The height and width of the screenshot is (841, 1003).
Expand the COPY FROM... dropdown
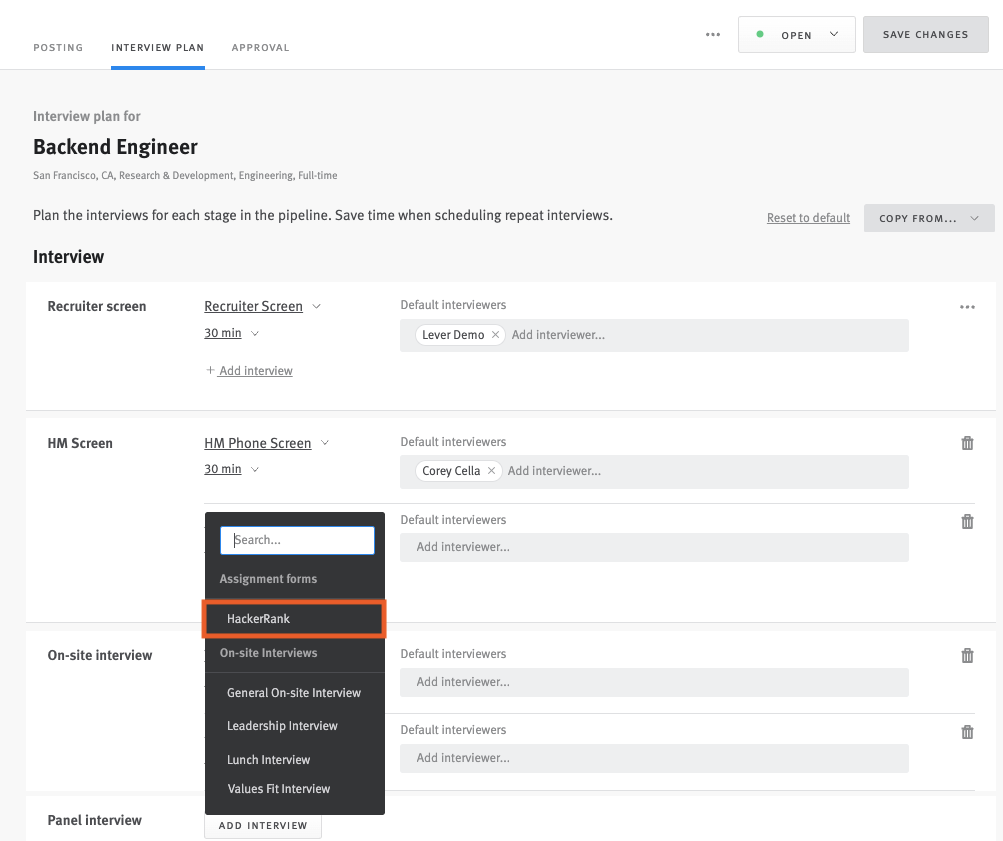tap(928, 217)
